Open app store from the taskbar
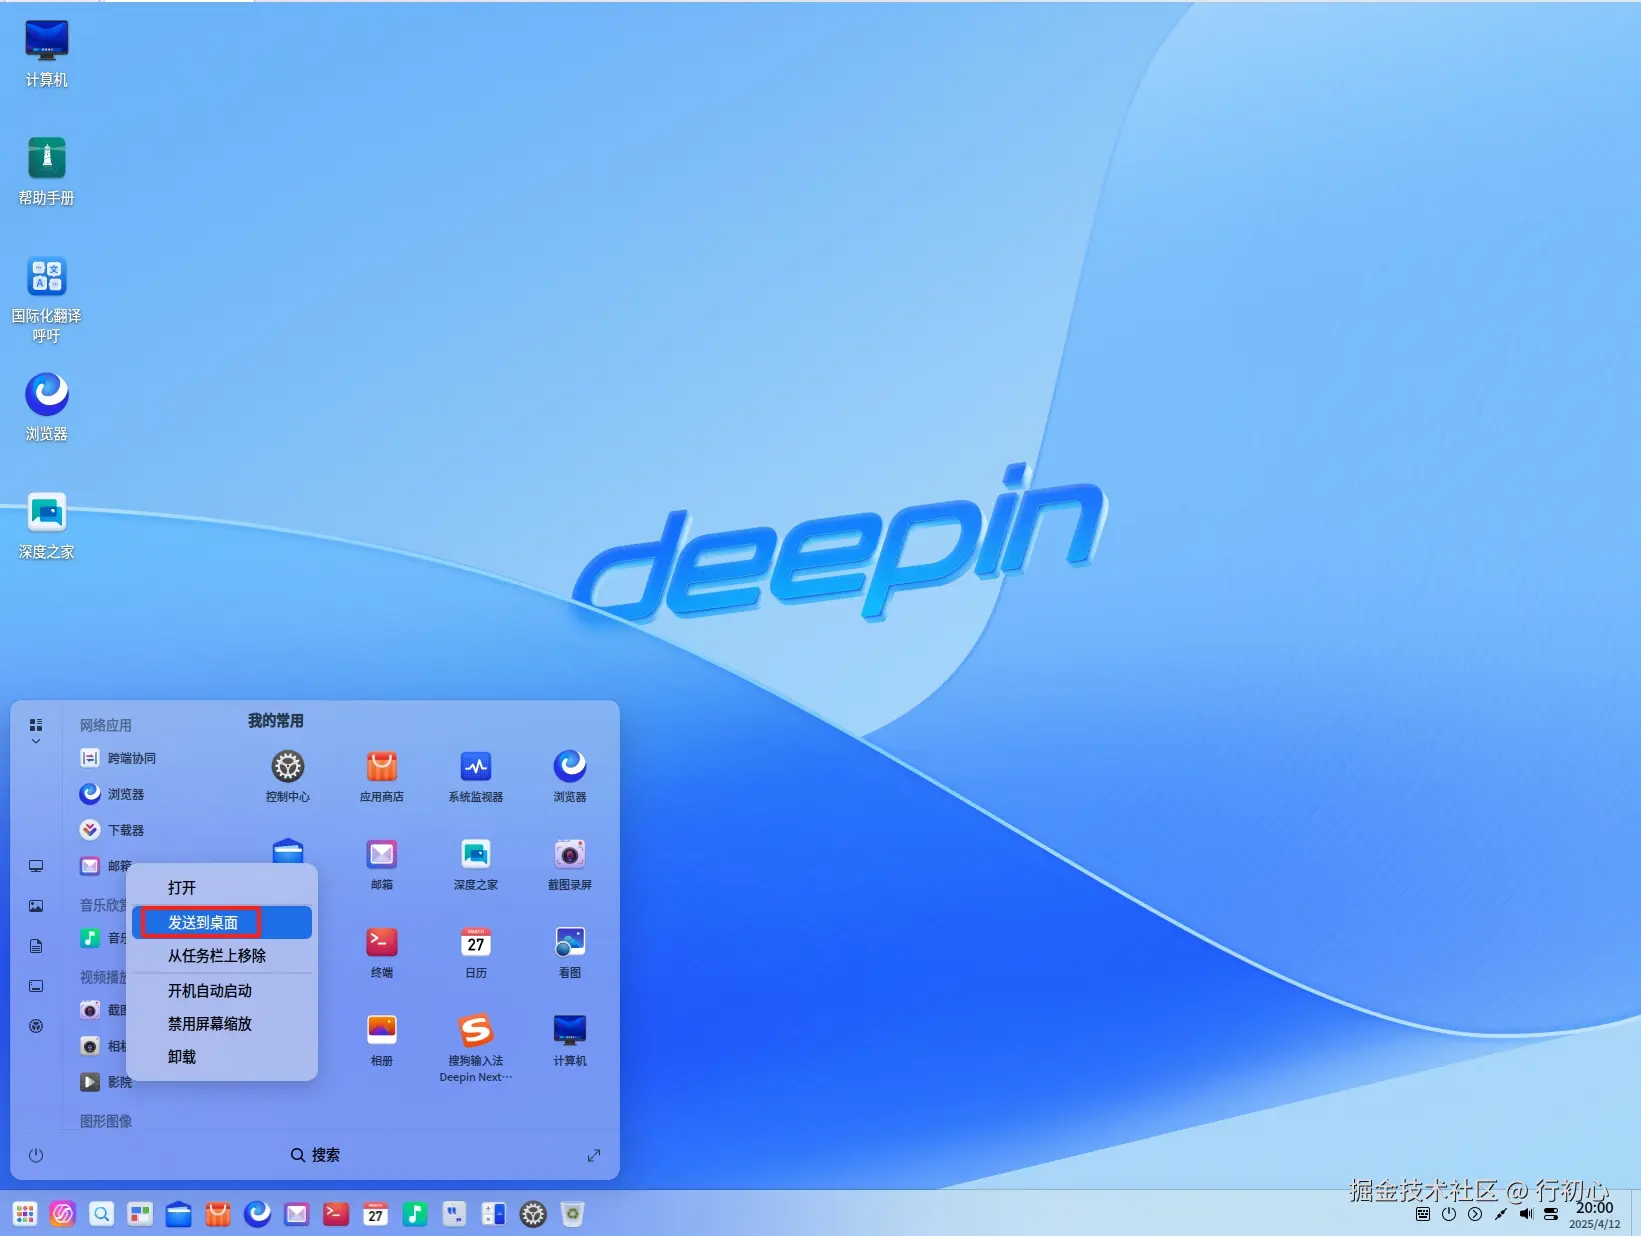 (218, 1214)
